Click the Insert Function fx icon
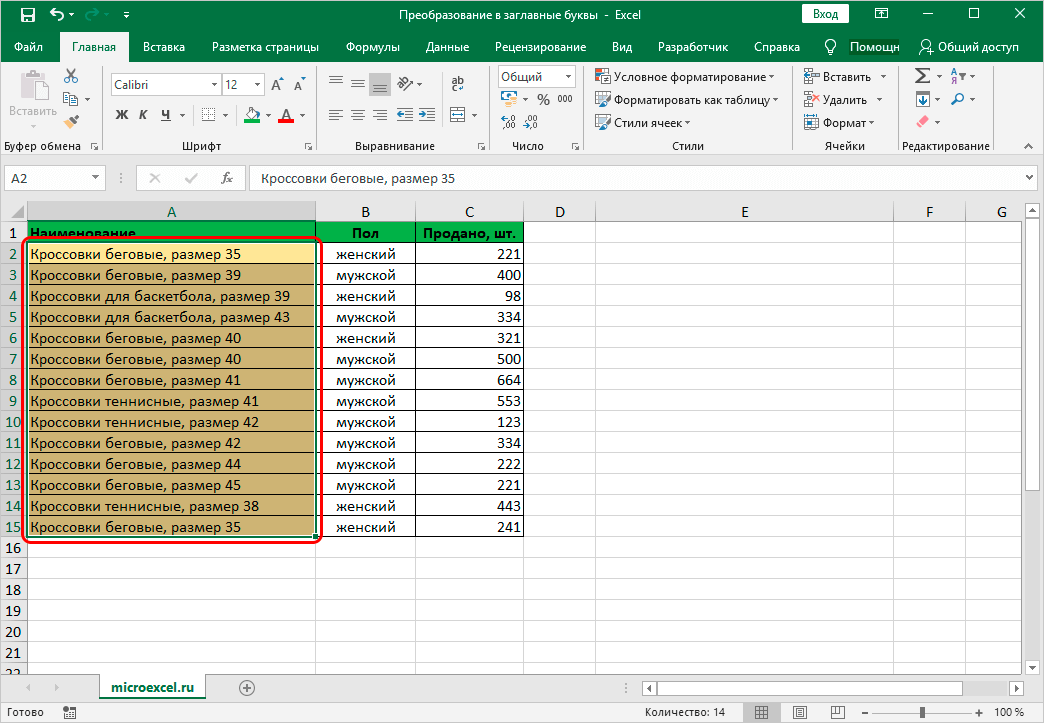Viewport: 1044px width, 723px height. (227, 178)
